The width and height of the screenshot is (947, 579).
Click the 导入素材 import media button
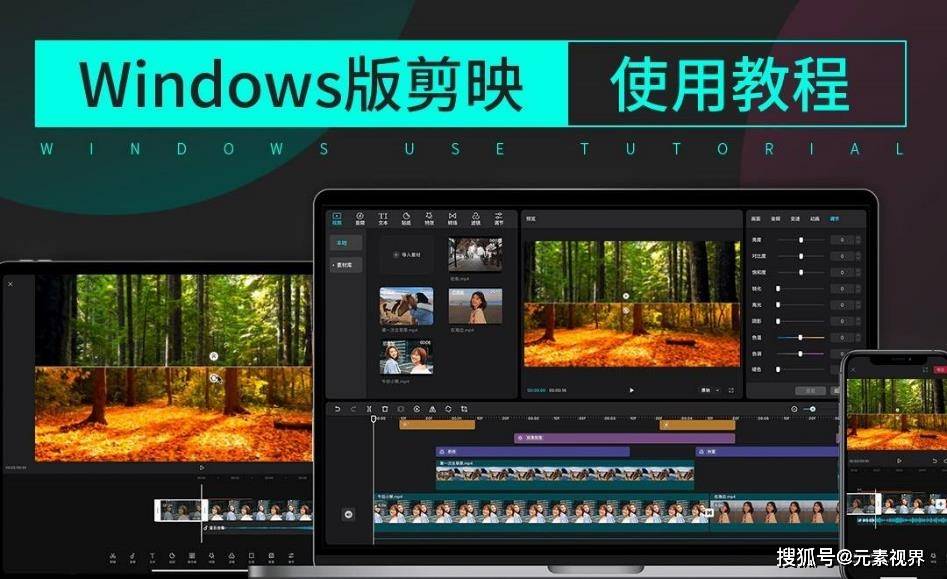(406, 255)
